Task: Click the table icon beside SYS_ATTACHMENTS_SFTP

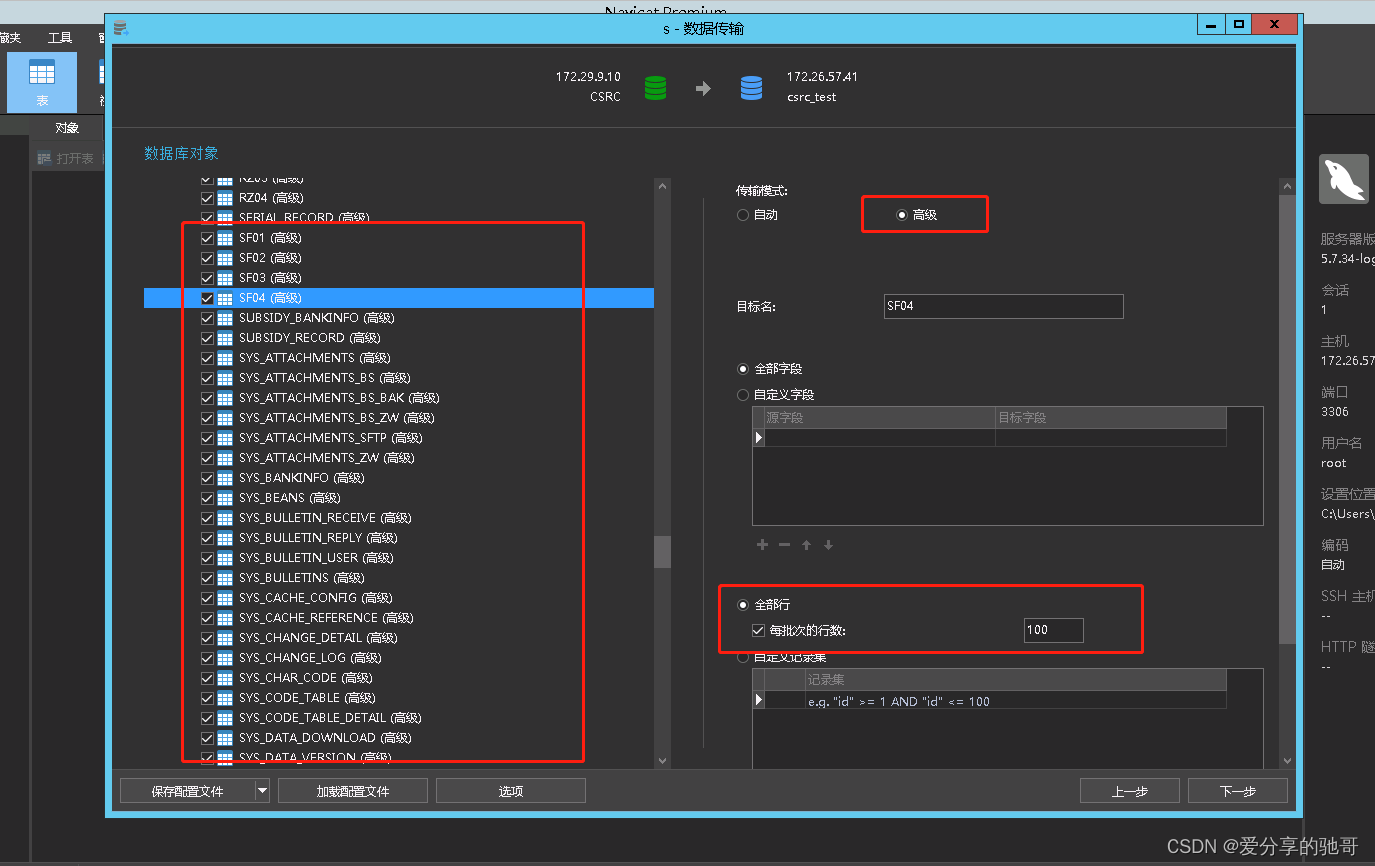Action: [225, 438]
